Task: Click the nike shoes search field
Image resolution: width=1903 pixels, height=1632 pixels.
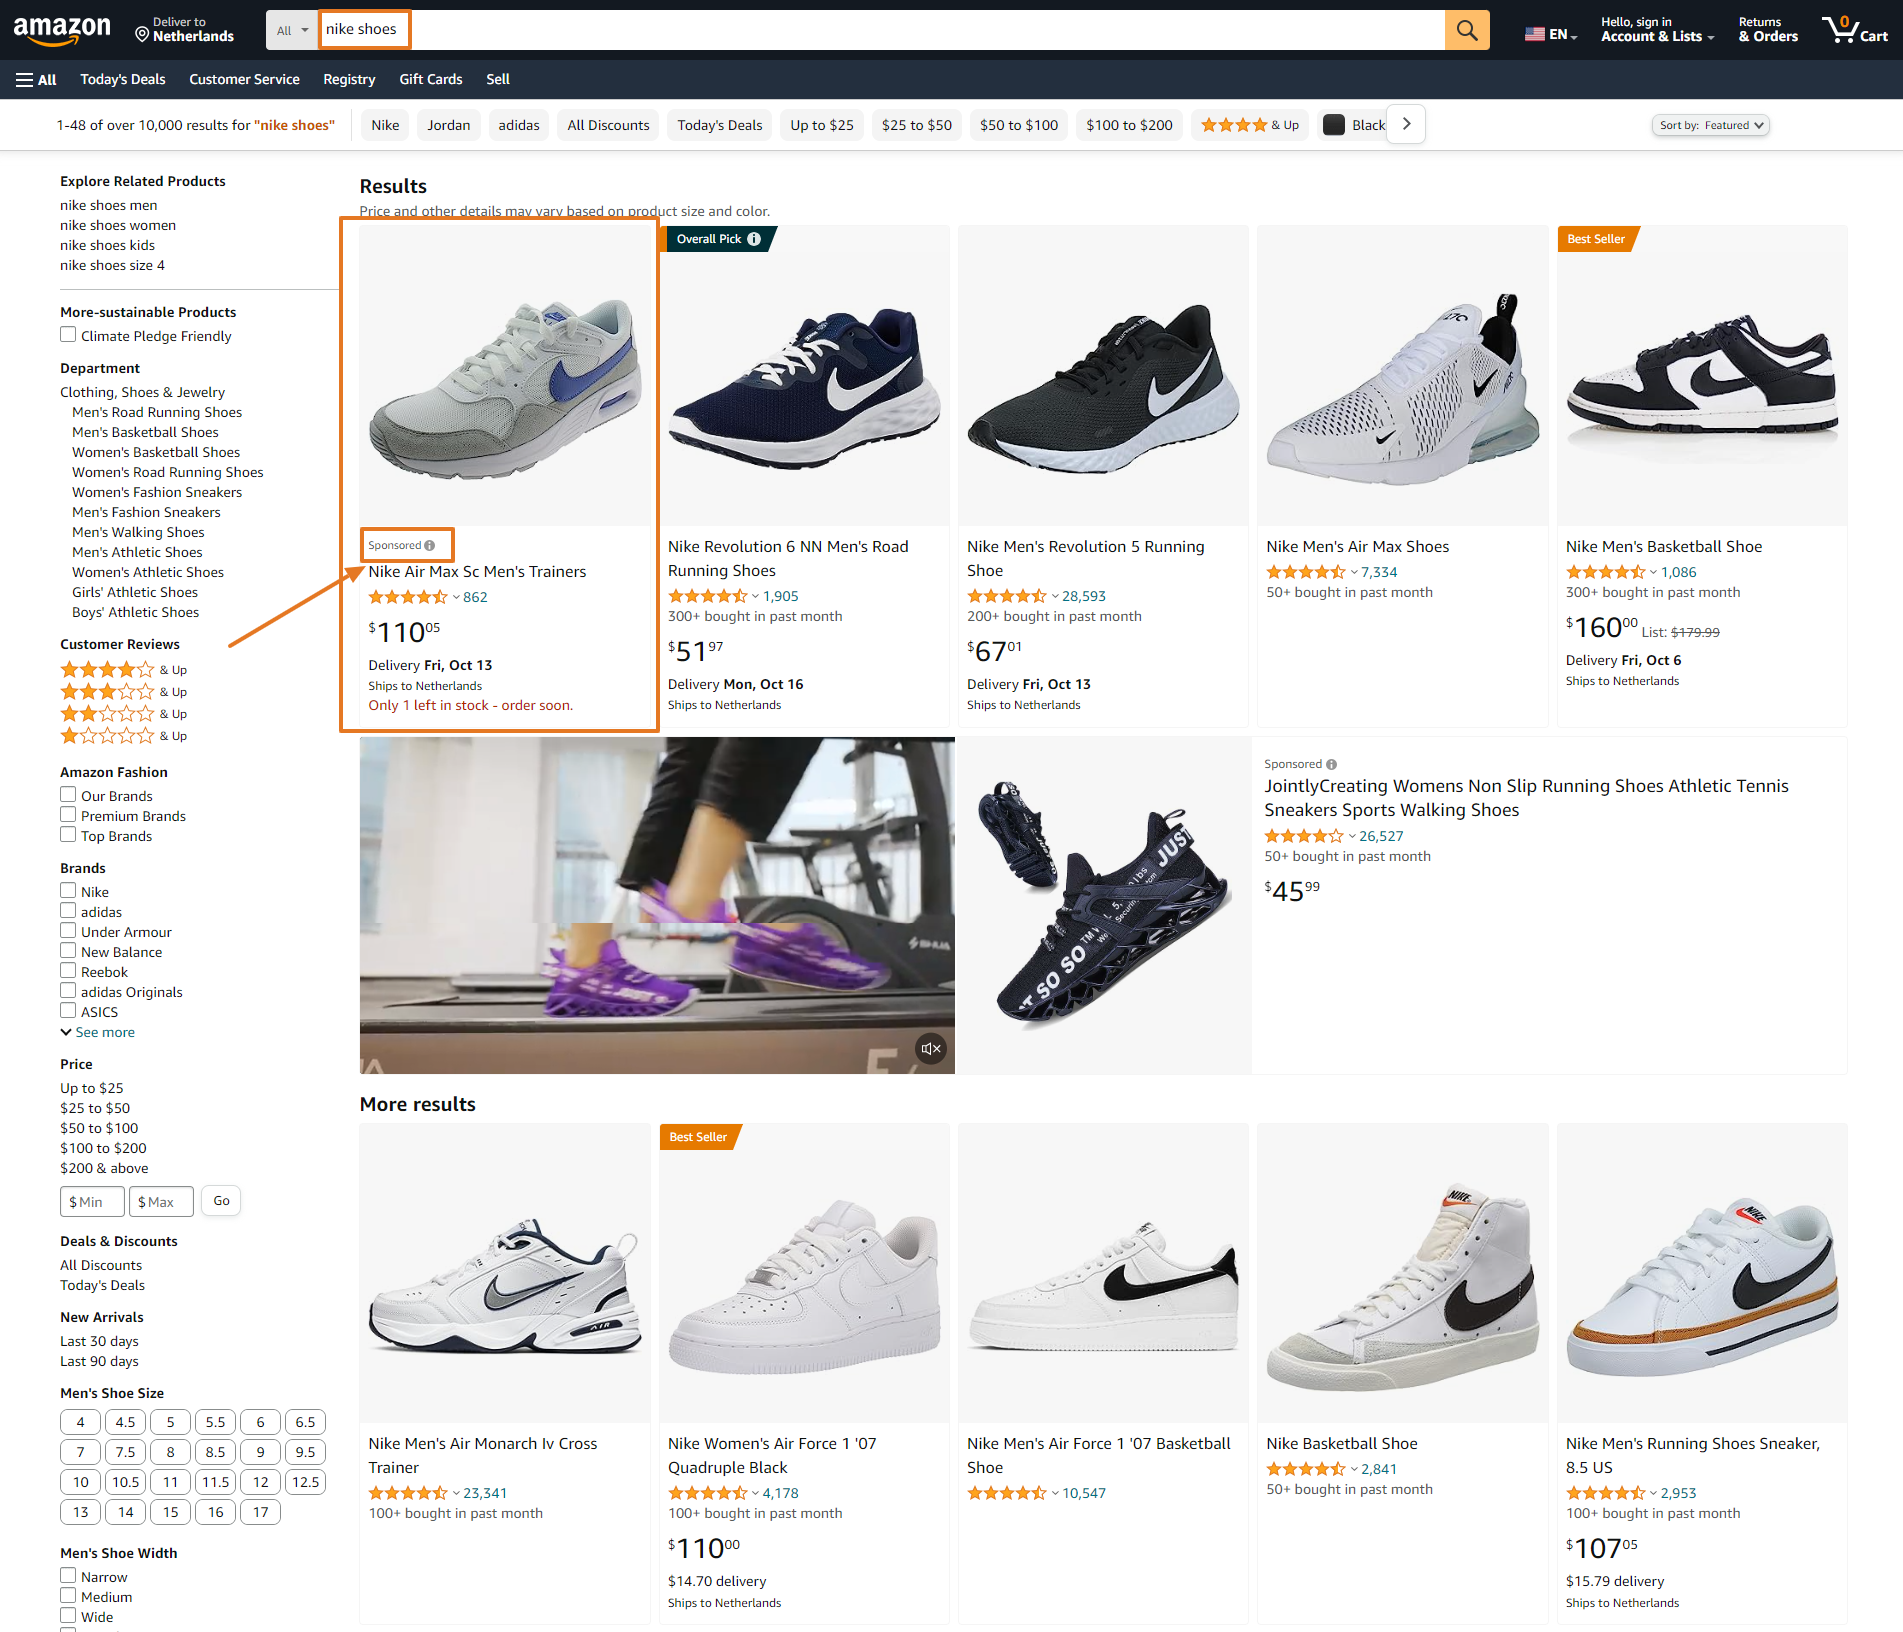Action: click(x=880, y=30)
